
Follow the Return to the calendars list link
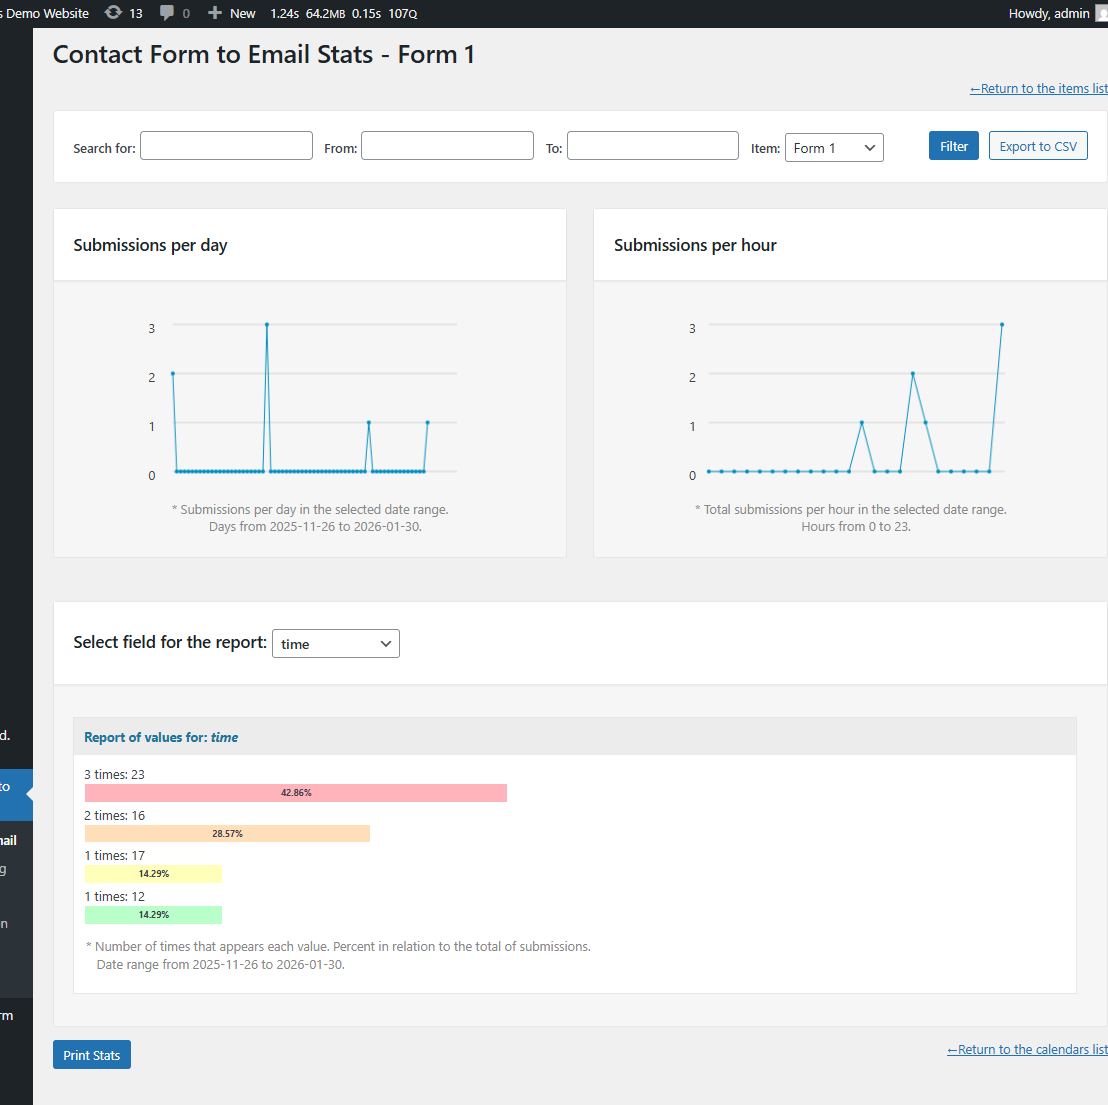(x=1027, y=1049)
